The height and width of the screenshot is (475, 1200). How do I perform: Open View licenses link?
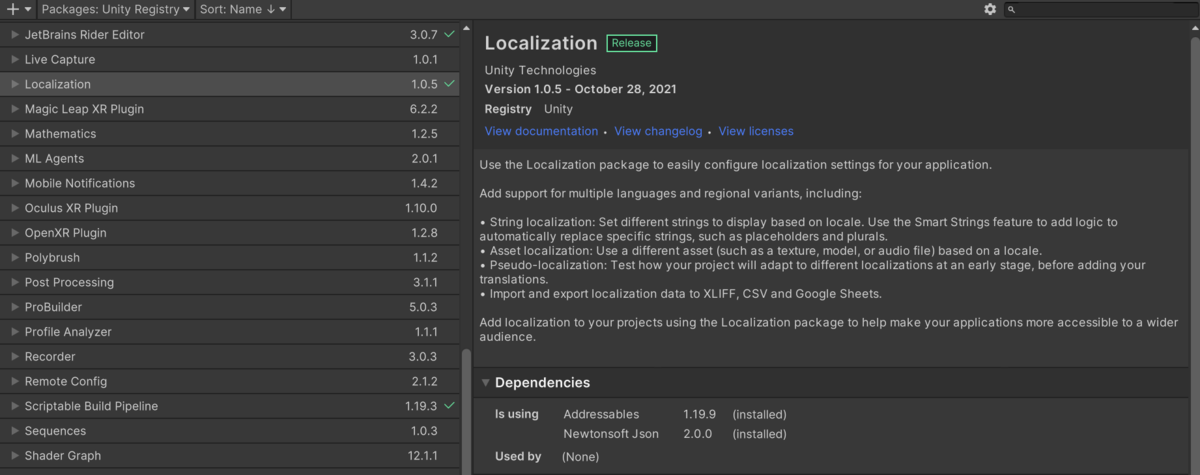pyautogui.click(x=756, y=131)
